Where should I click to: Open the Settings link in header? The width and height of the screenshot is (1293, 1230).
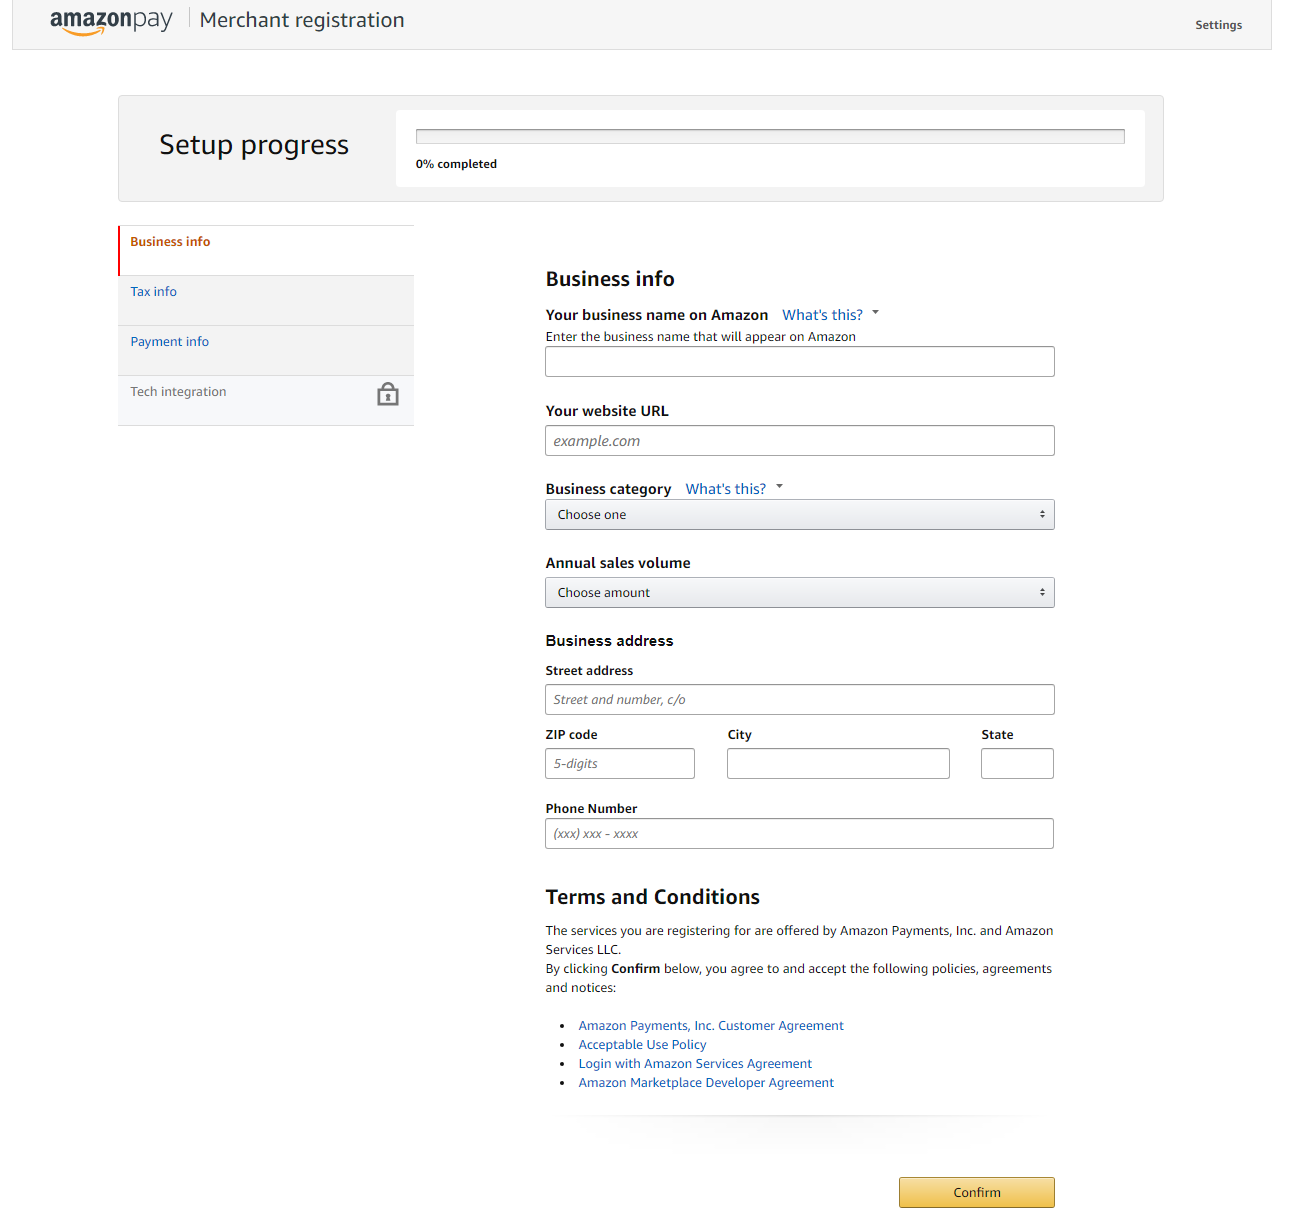[1218, 25]
